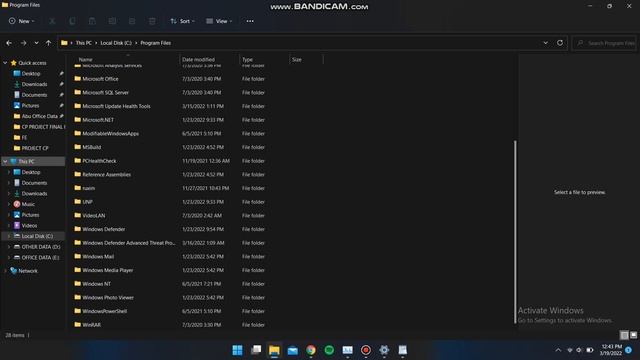
Task: Open the Bandicam recorder taskbar icon
Action: 366,350
